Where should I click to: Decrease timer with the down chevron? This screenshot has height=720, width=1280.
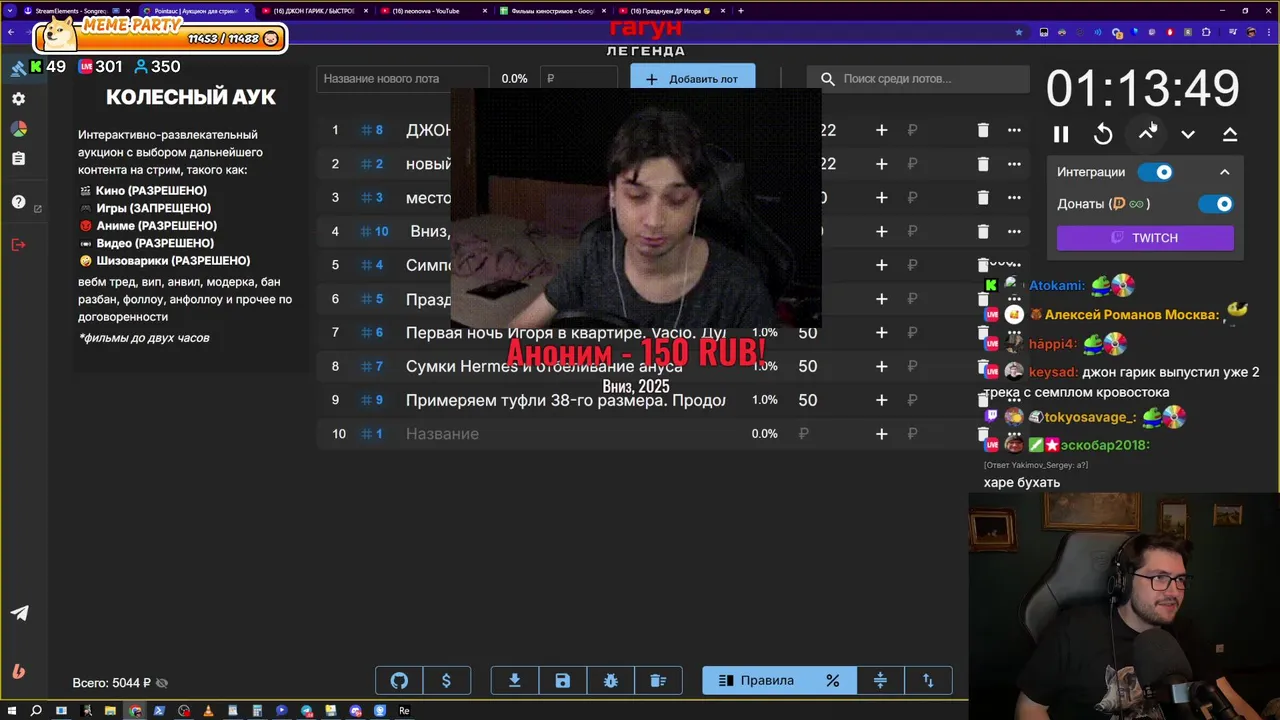click(1188, 134)
